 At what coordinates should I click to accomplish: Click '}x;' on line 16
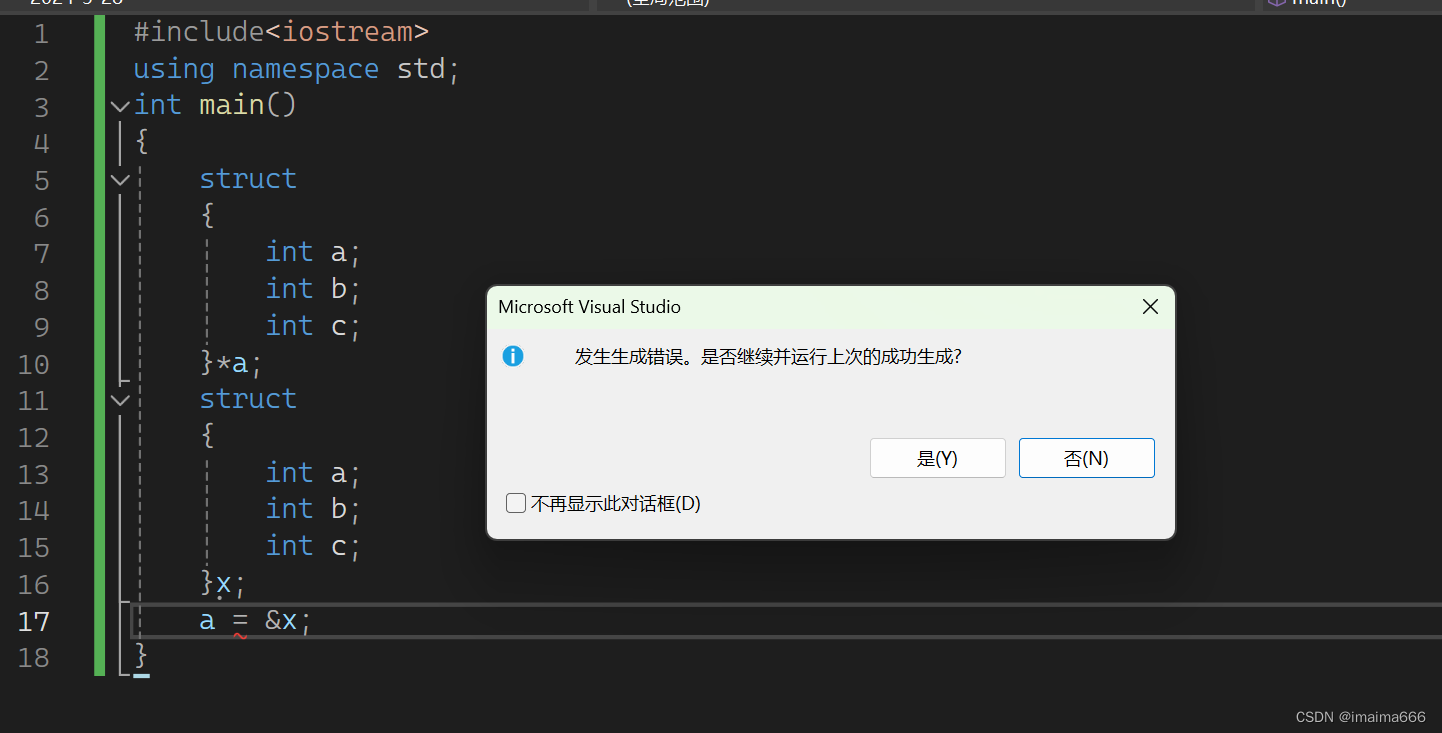click(x=223, y=583)
